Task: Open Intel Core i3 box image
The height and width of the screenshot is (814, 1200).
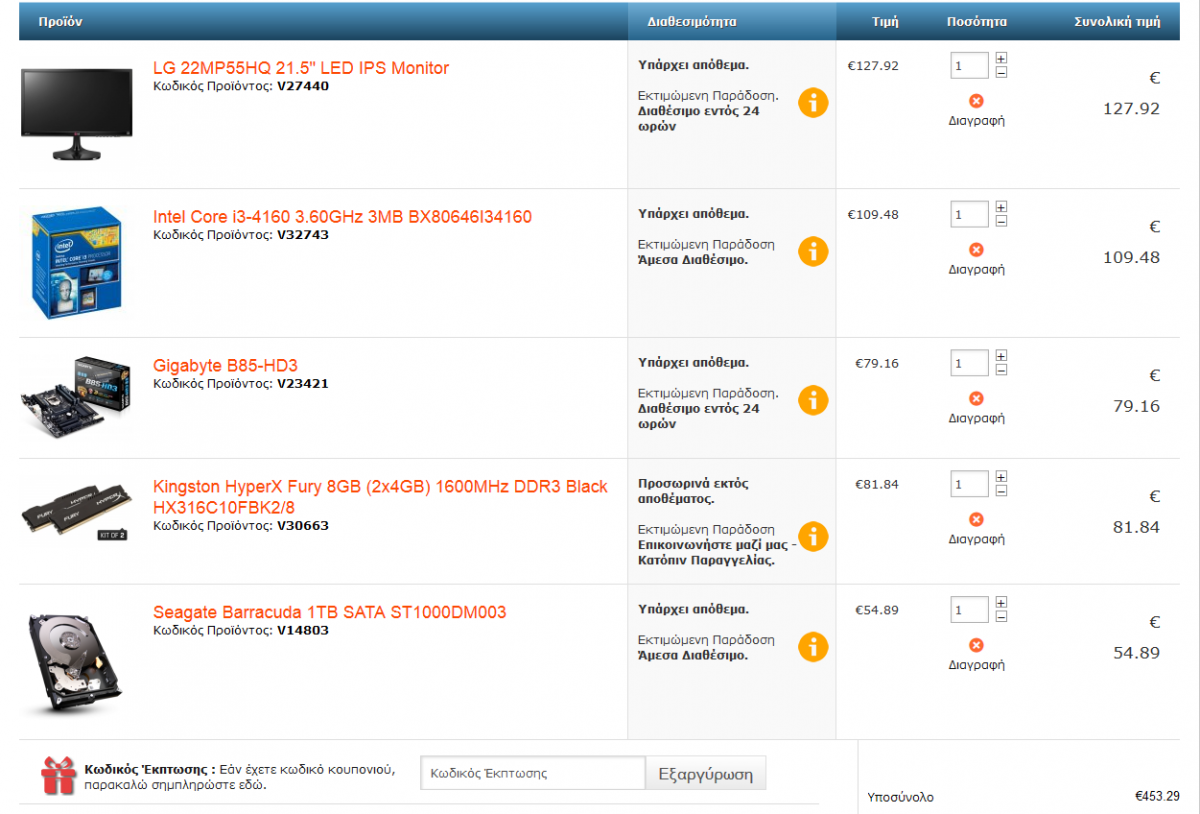Action: pyautogui.click(x=78, y=263)
